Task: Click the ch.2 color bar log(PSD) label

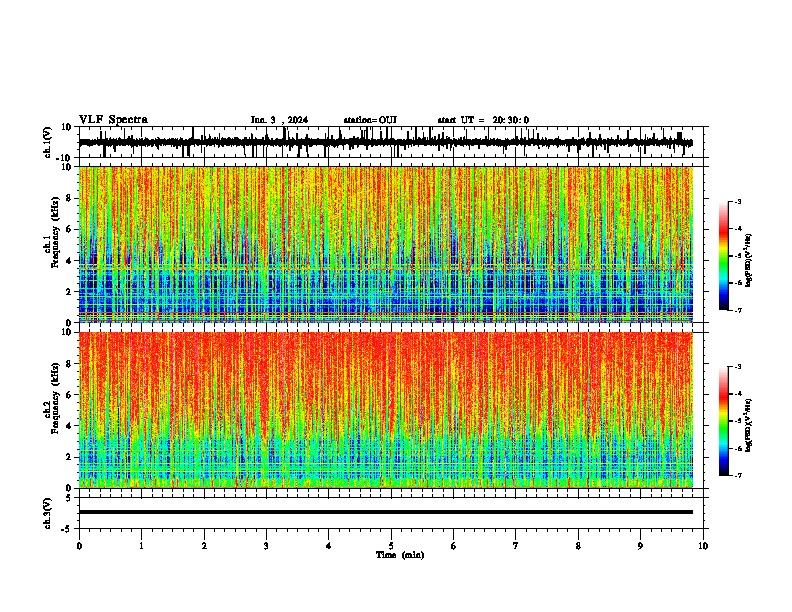Action: [748, 426]
